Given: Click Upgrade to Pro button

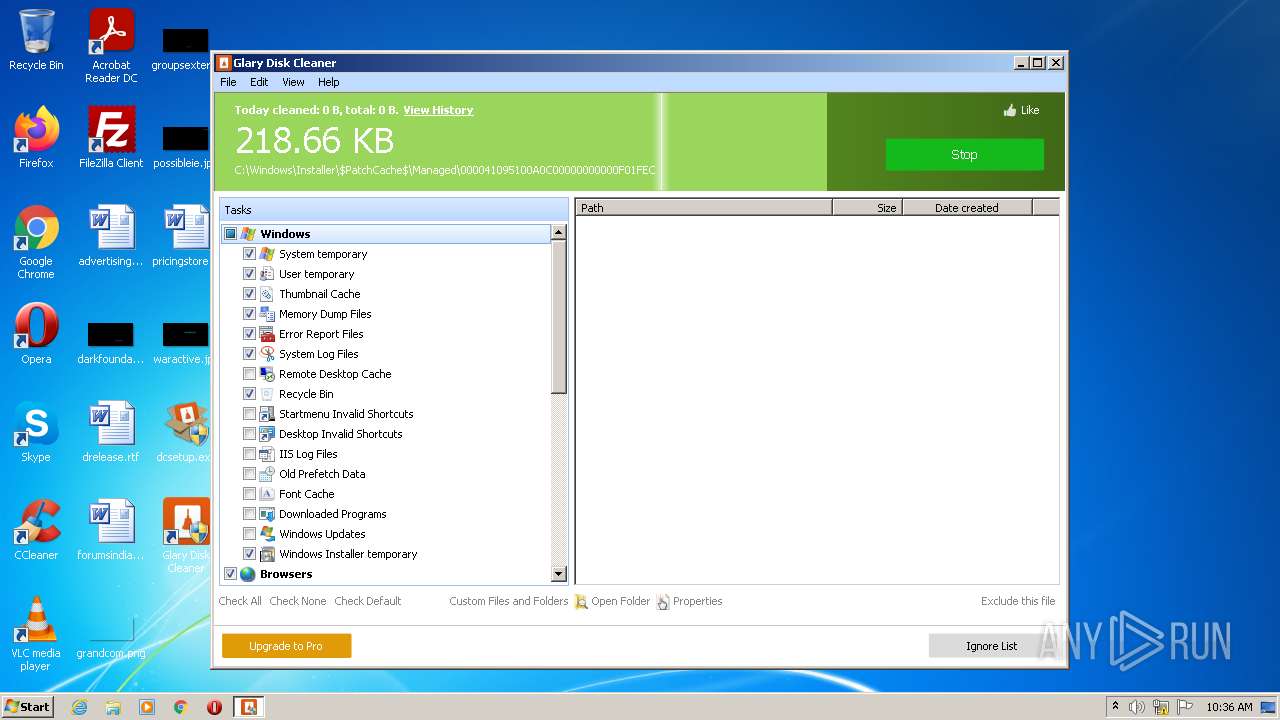Looking at the screenshot, I should tap(286, 646).
